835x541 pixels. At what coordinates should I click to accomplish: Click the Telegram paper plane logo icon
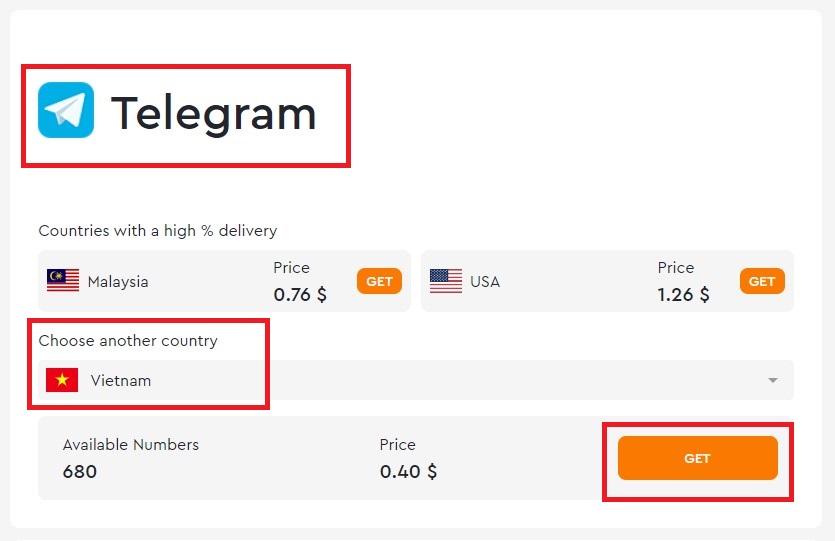click(x=66, y=110)
